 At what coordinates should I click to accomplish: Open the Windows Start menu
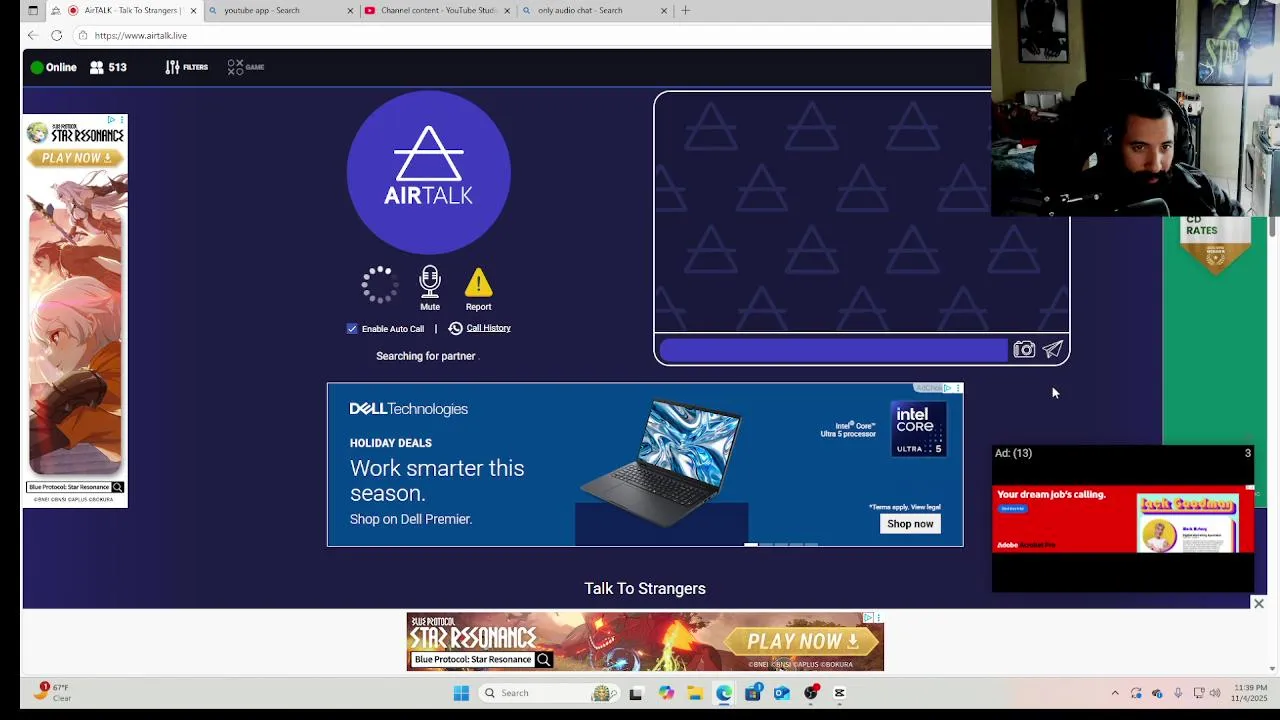[x=461, y=693]
